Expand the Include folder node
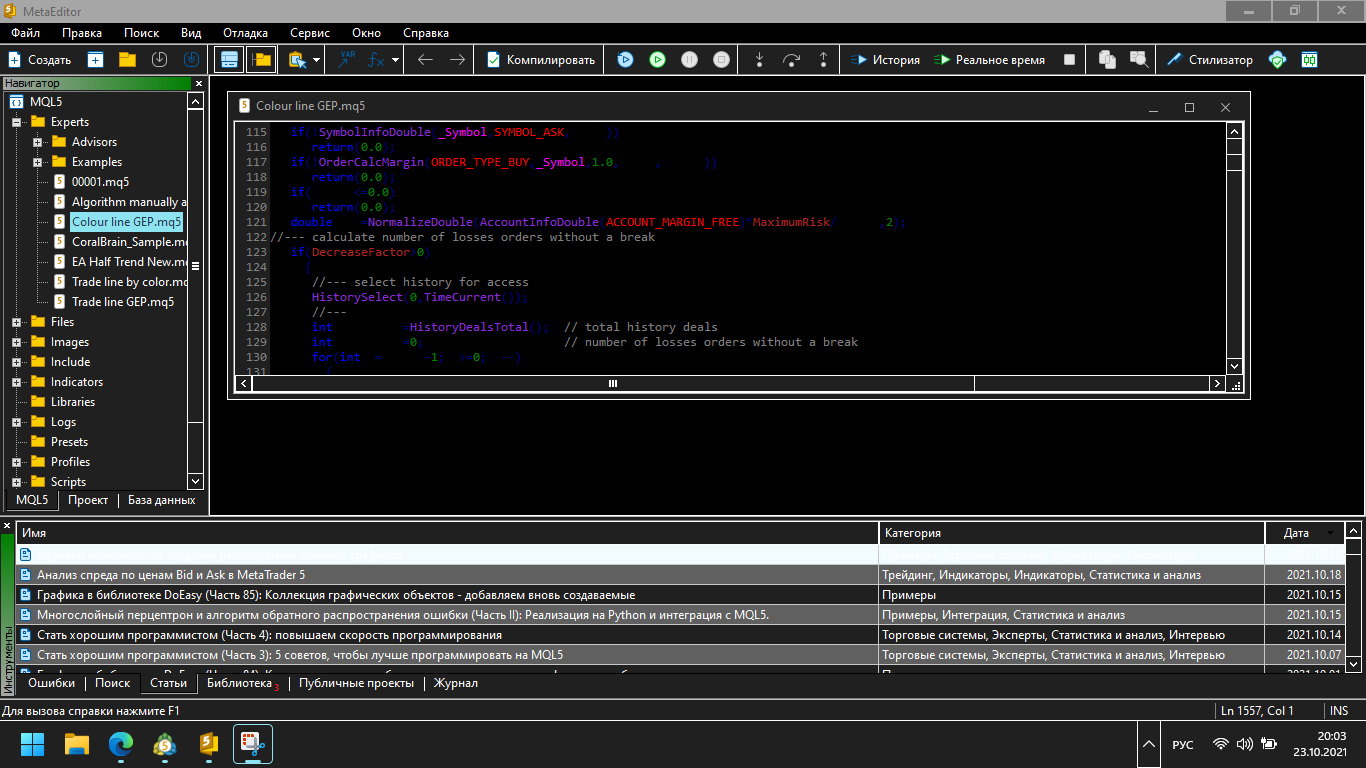 click(x=16, y=362)
